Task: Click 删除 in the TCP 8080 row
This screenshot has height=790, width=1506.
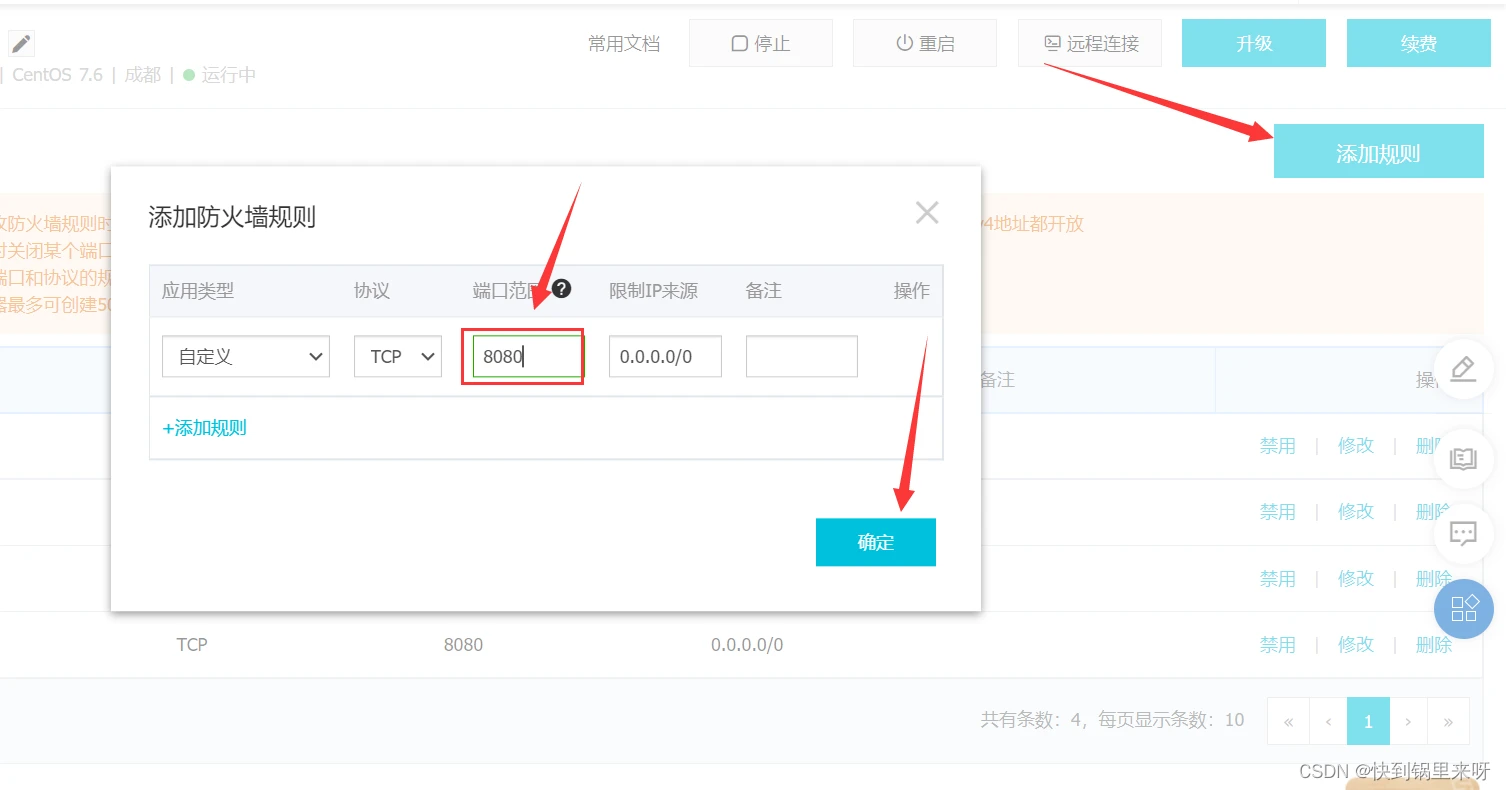Action: pyautogui.click(x=1434, y=645)
